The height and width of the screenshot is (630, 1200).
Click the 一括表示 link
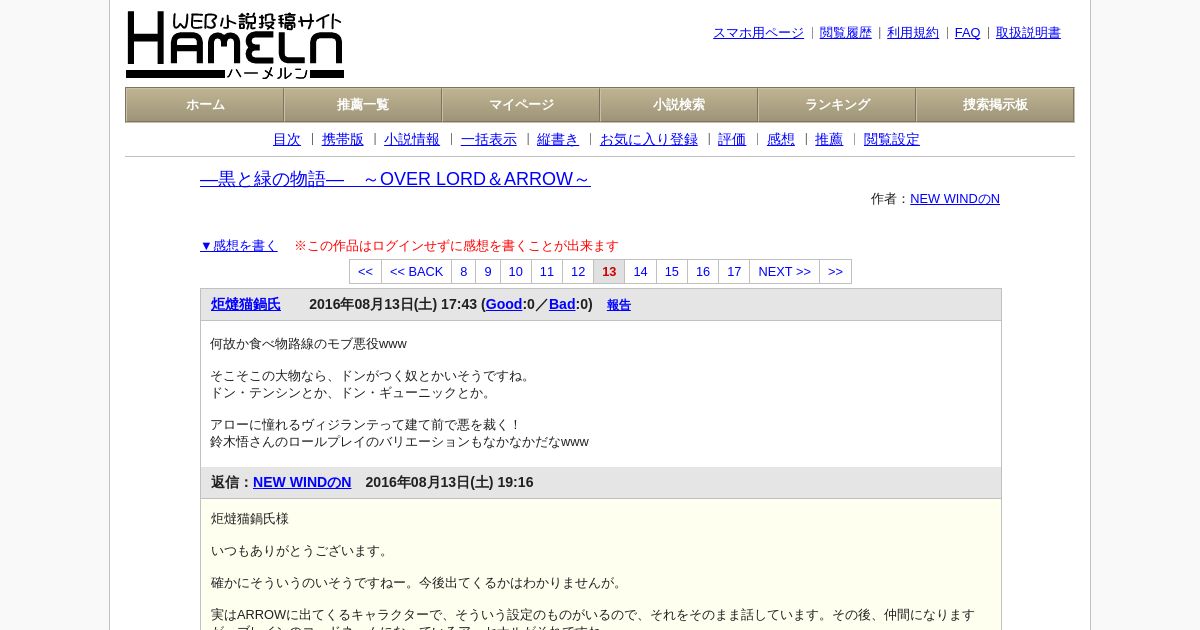point(489,140)
